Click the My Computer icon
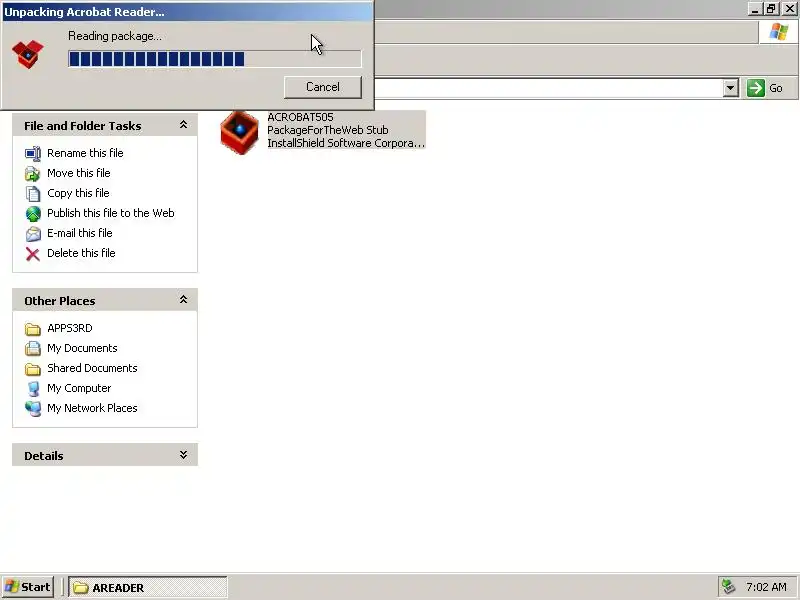This screenshot has height=600, width=800. tap(33, 389)
